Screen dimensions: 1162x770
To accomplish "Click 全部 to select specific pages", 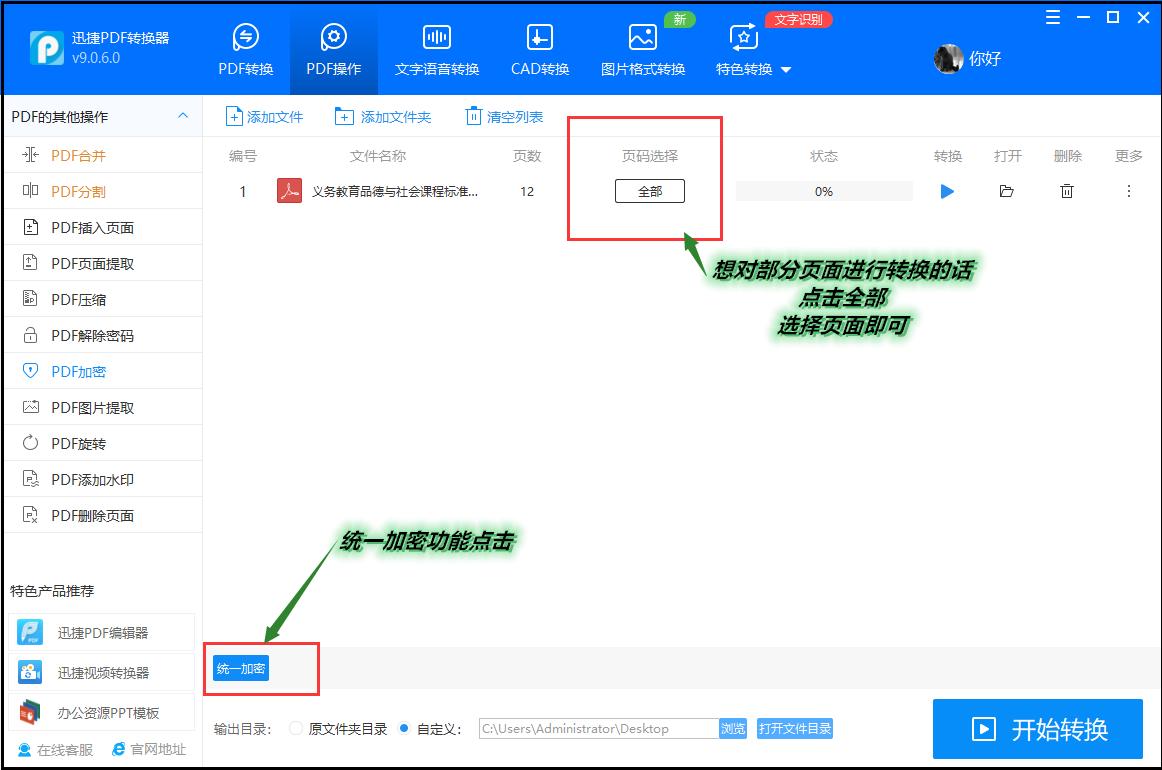I will click(x=649, y=190).
